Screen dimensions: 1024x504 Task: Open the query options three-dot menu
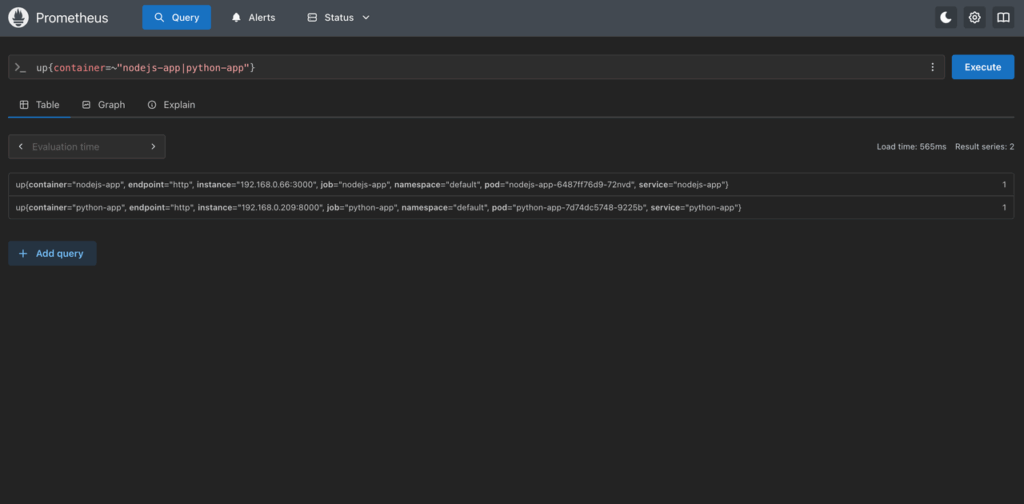(933, 67)
